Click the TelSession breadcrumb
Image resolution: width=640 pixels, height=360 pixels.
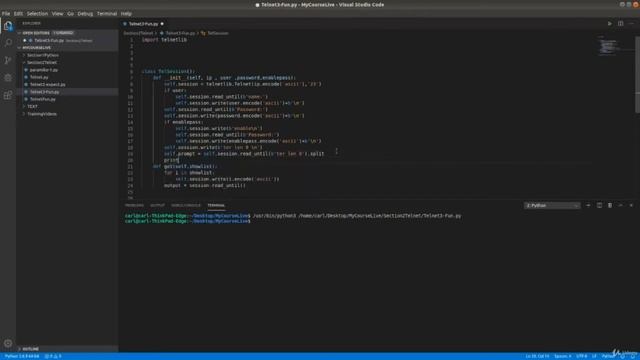tap(215, 33)
